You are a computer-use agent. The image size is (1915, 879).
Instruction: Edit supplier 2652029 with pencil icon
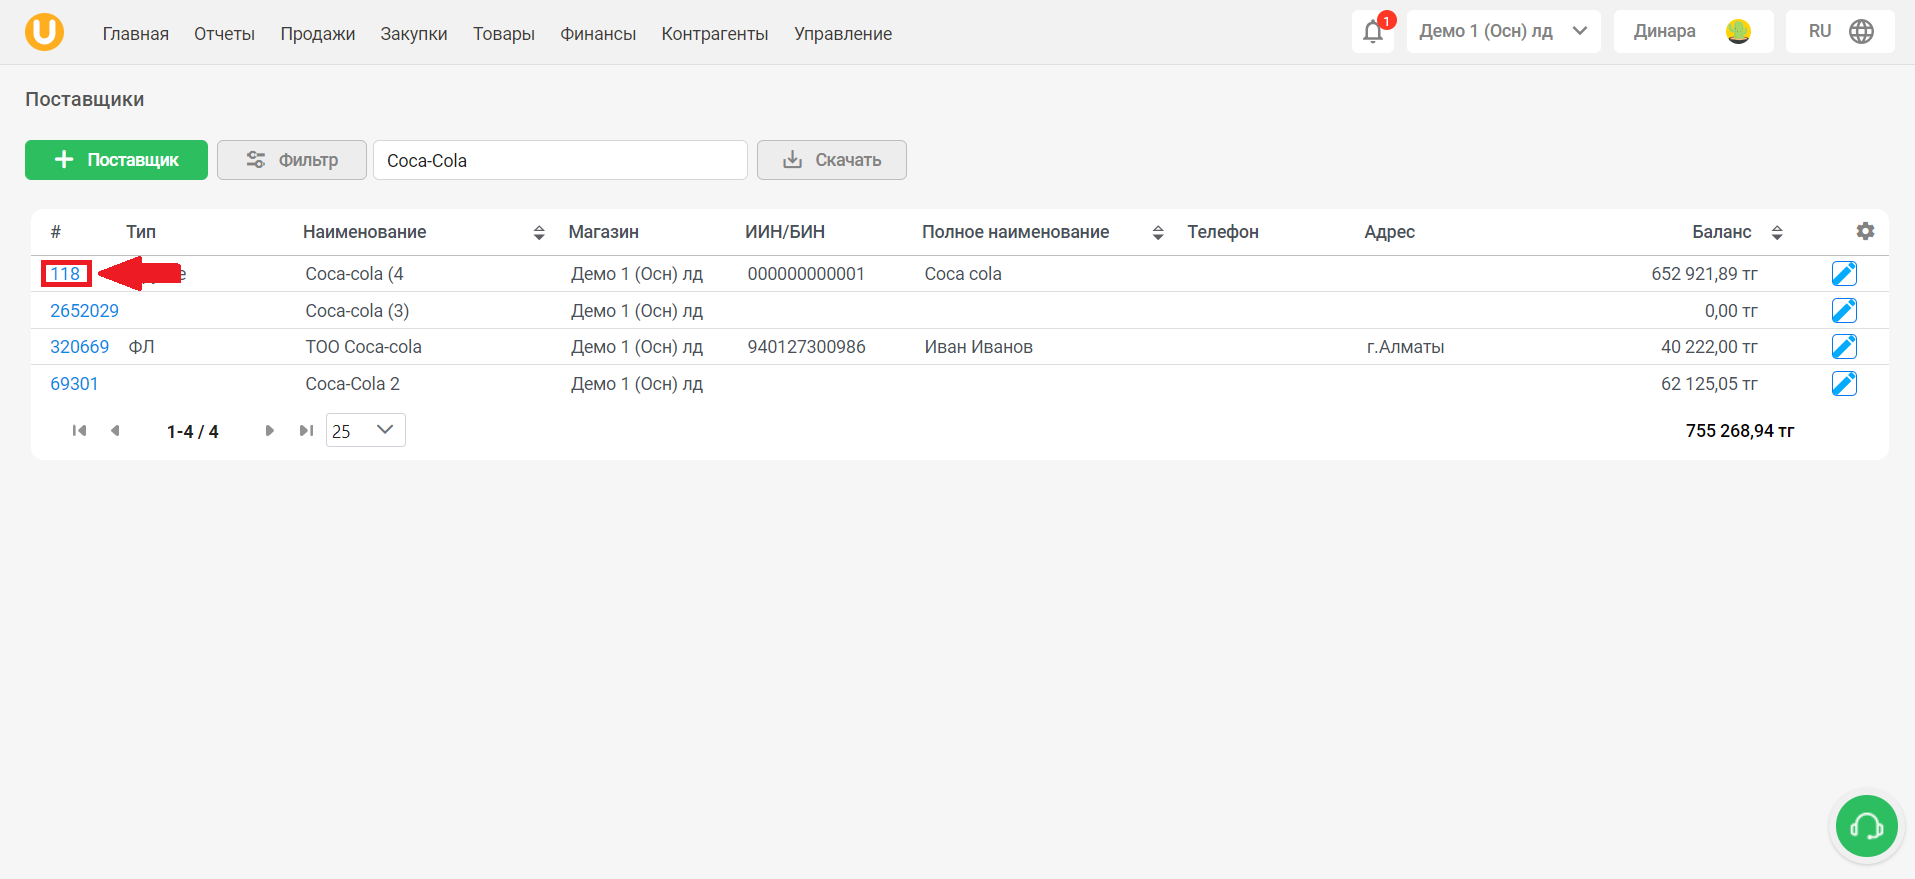click(x=1844, y=311)
